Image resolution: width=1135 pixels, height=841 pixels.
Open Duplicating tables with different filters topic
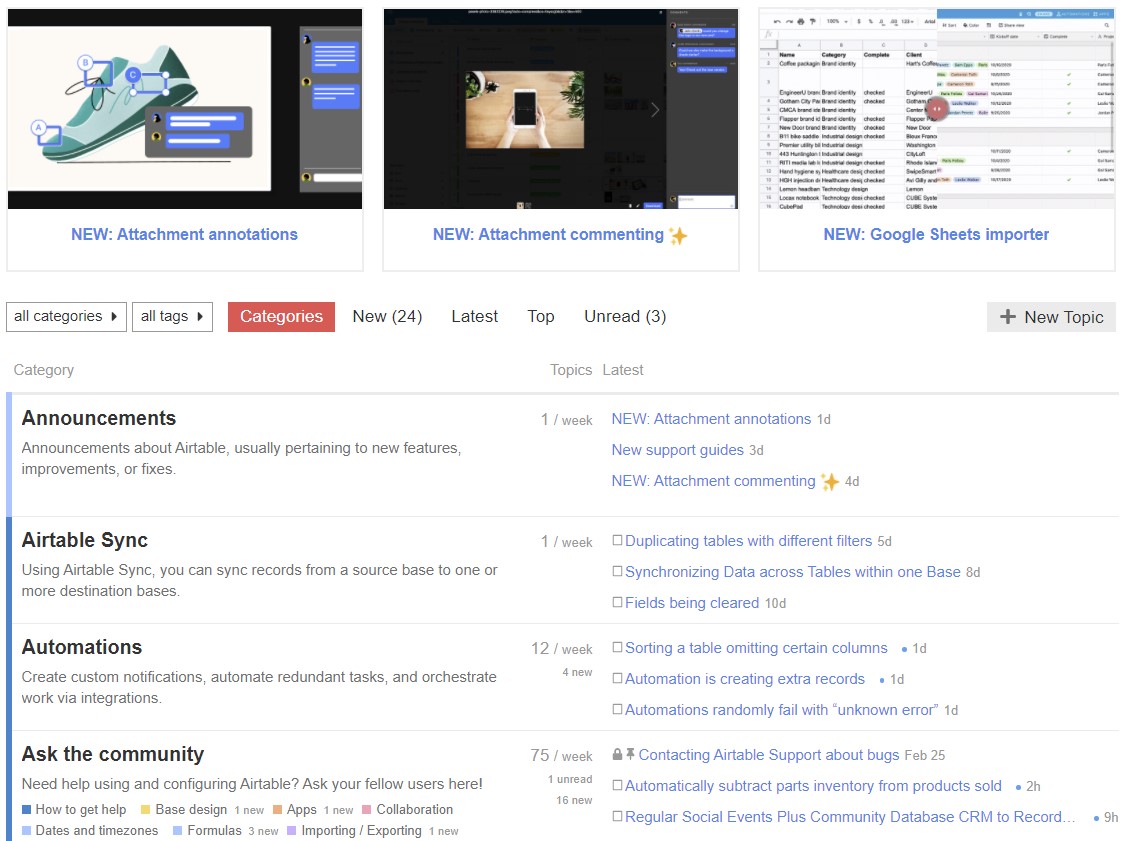(x=748, y=541)
